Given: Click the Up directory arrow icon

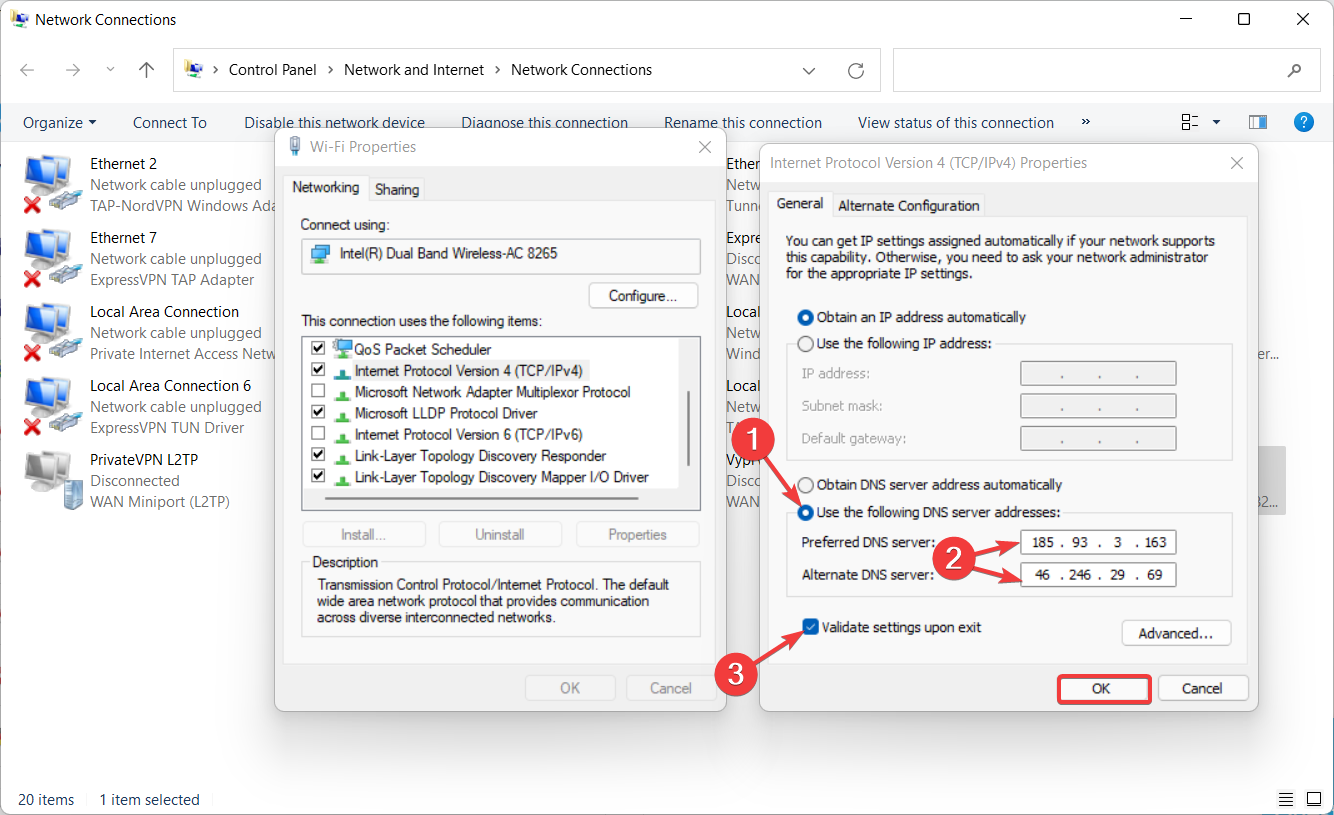Looking at the screenshot, I should pyautogui.click(x=146, y=70).
